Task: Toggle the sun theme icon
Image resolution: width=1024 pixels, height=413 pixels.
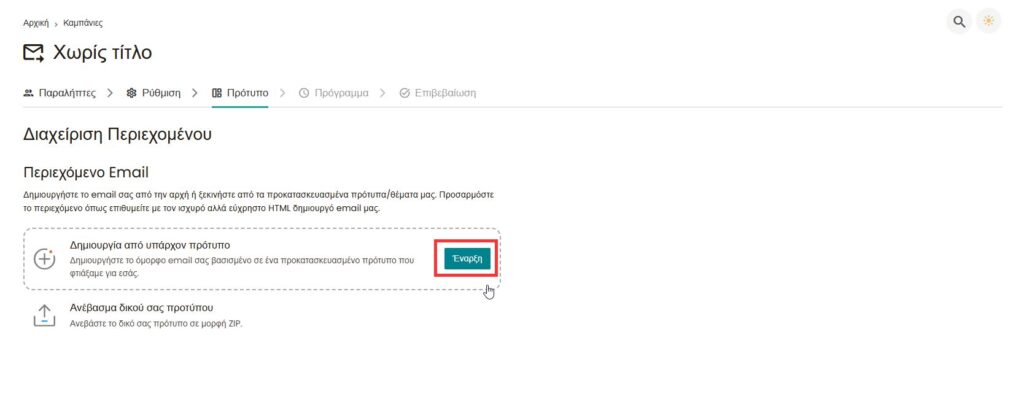Action: [989, 22]
